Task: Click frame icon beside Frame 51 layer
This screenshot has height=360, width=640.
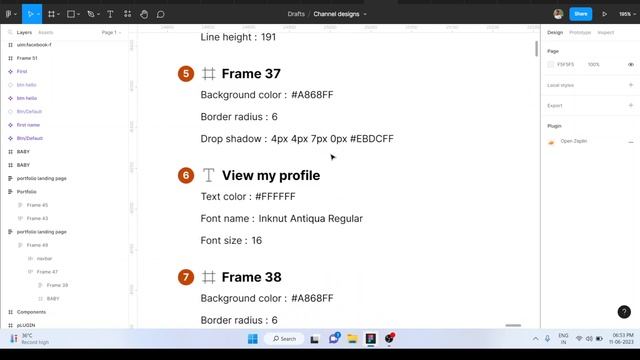Action: click(x=10, y=58)
